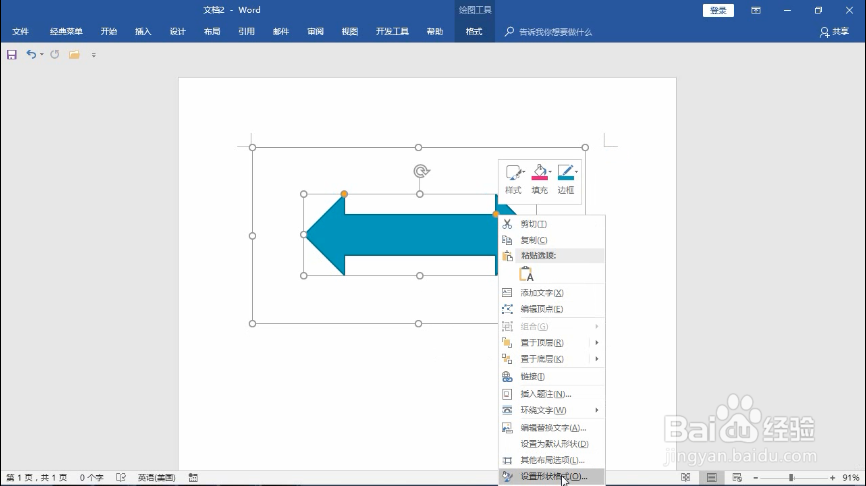
Task: Click the Redo icon
Action: [x=55, y=55]
